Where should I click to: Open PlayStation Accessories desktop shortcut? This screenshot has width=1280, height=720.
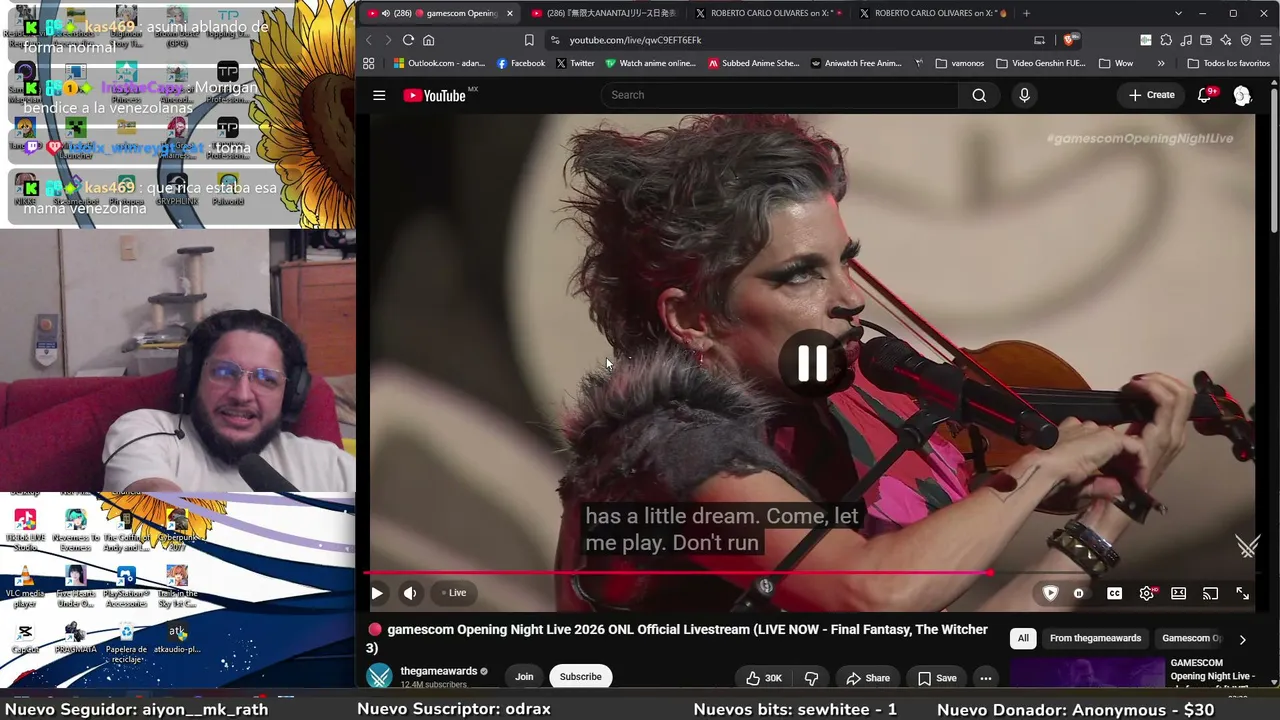[126, 587]
